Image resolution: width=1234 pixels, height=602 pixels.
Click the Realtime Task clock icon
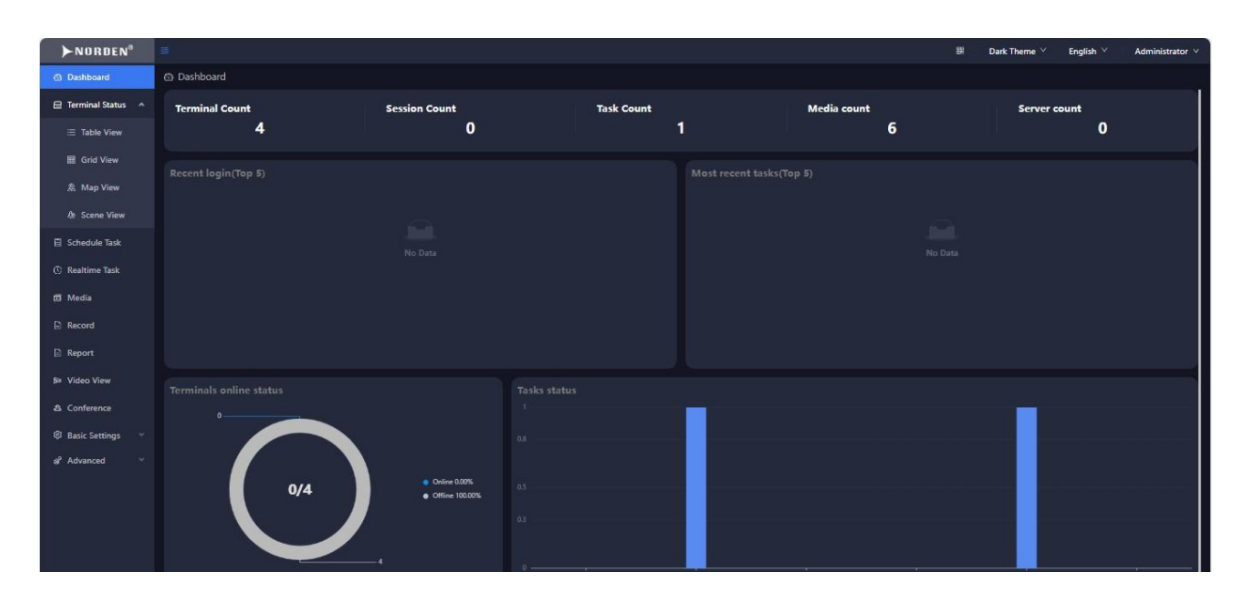pos(57,270)
